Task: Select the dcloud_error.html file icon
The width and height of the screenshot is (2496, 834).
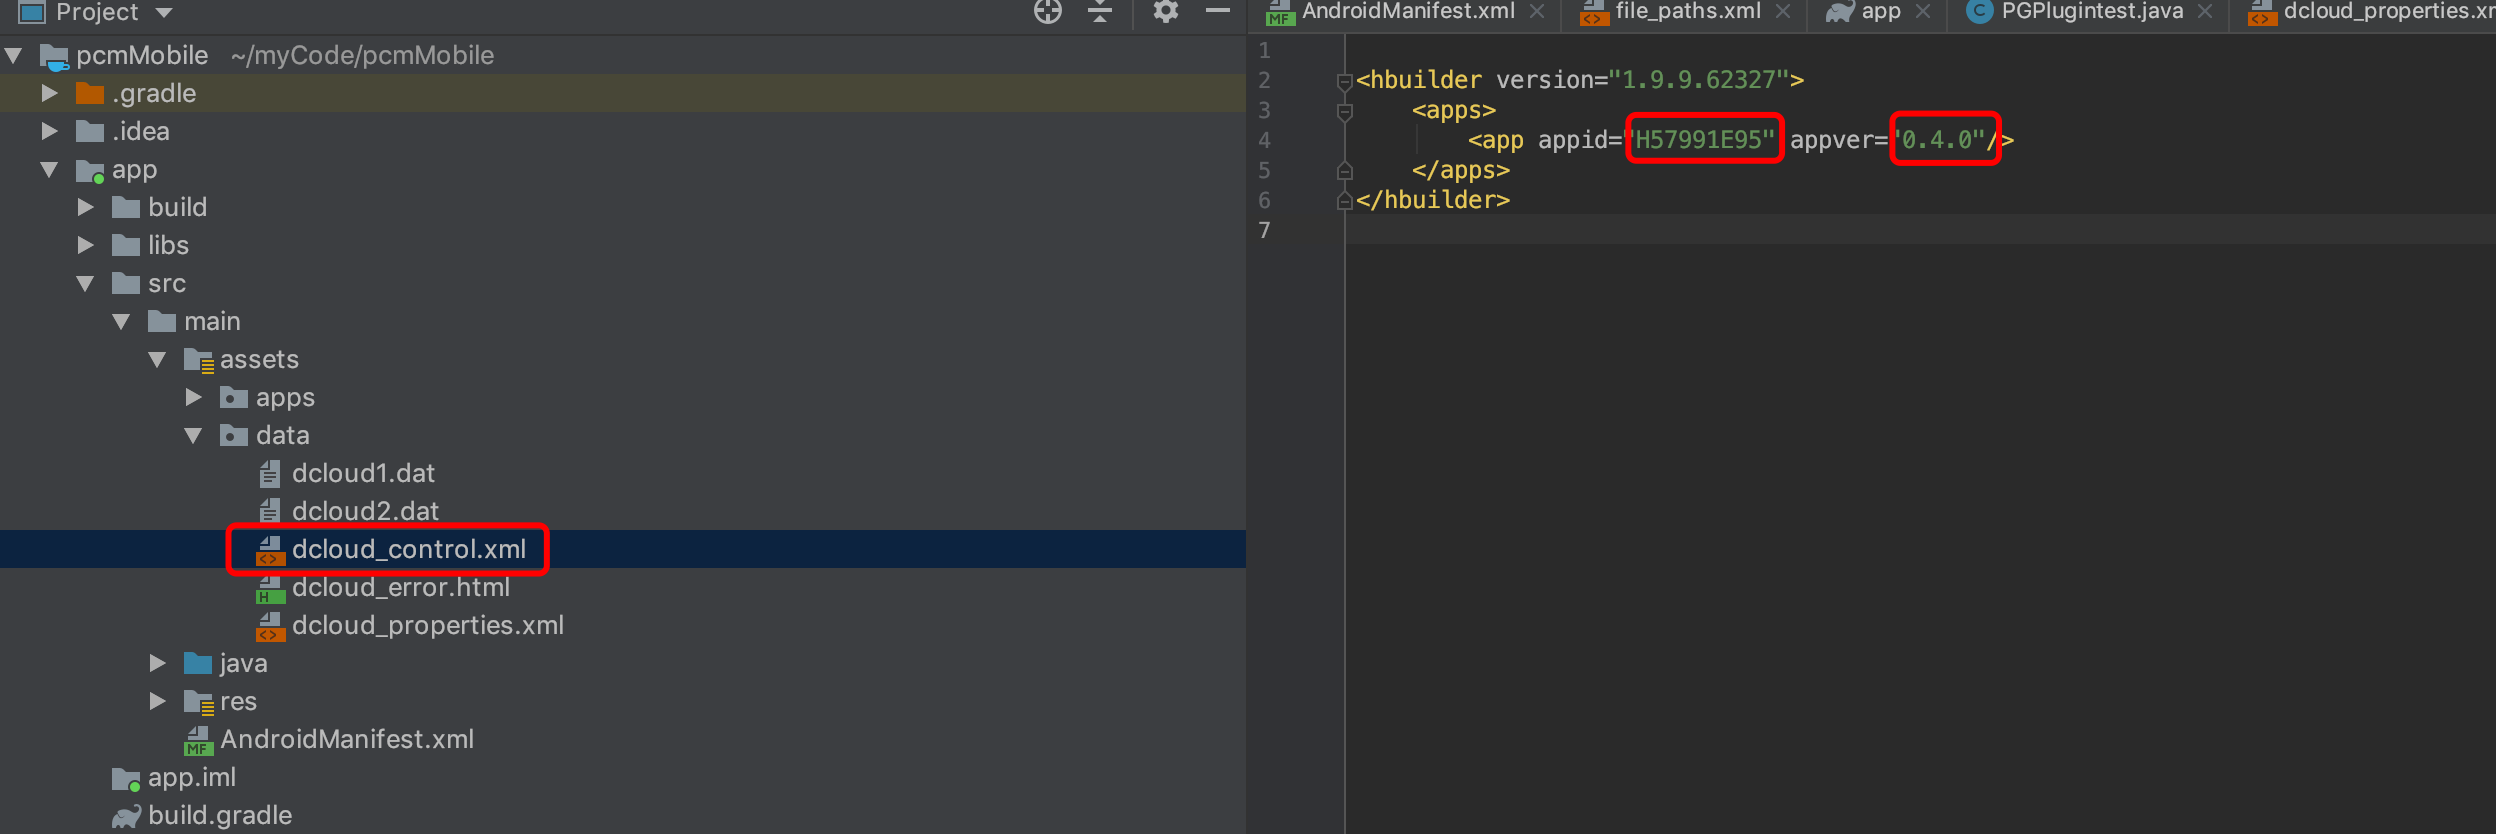Action: 270,588
